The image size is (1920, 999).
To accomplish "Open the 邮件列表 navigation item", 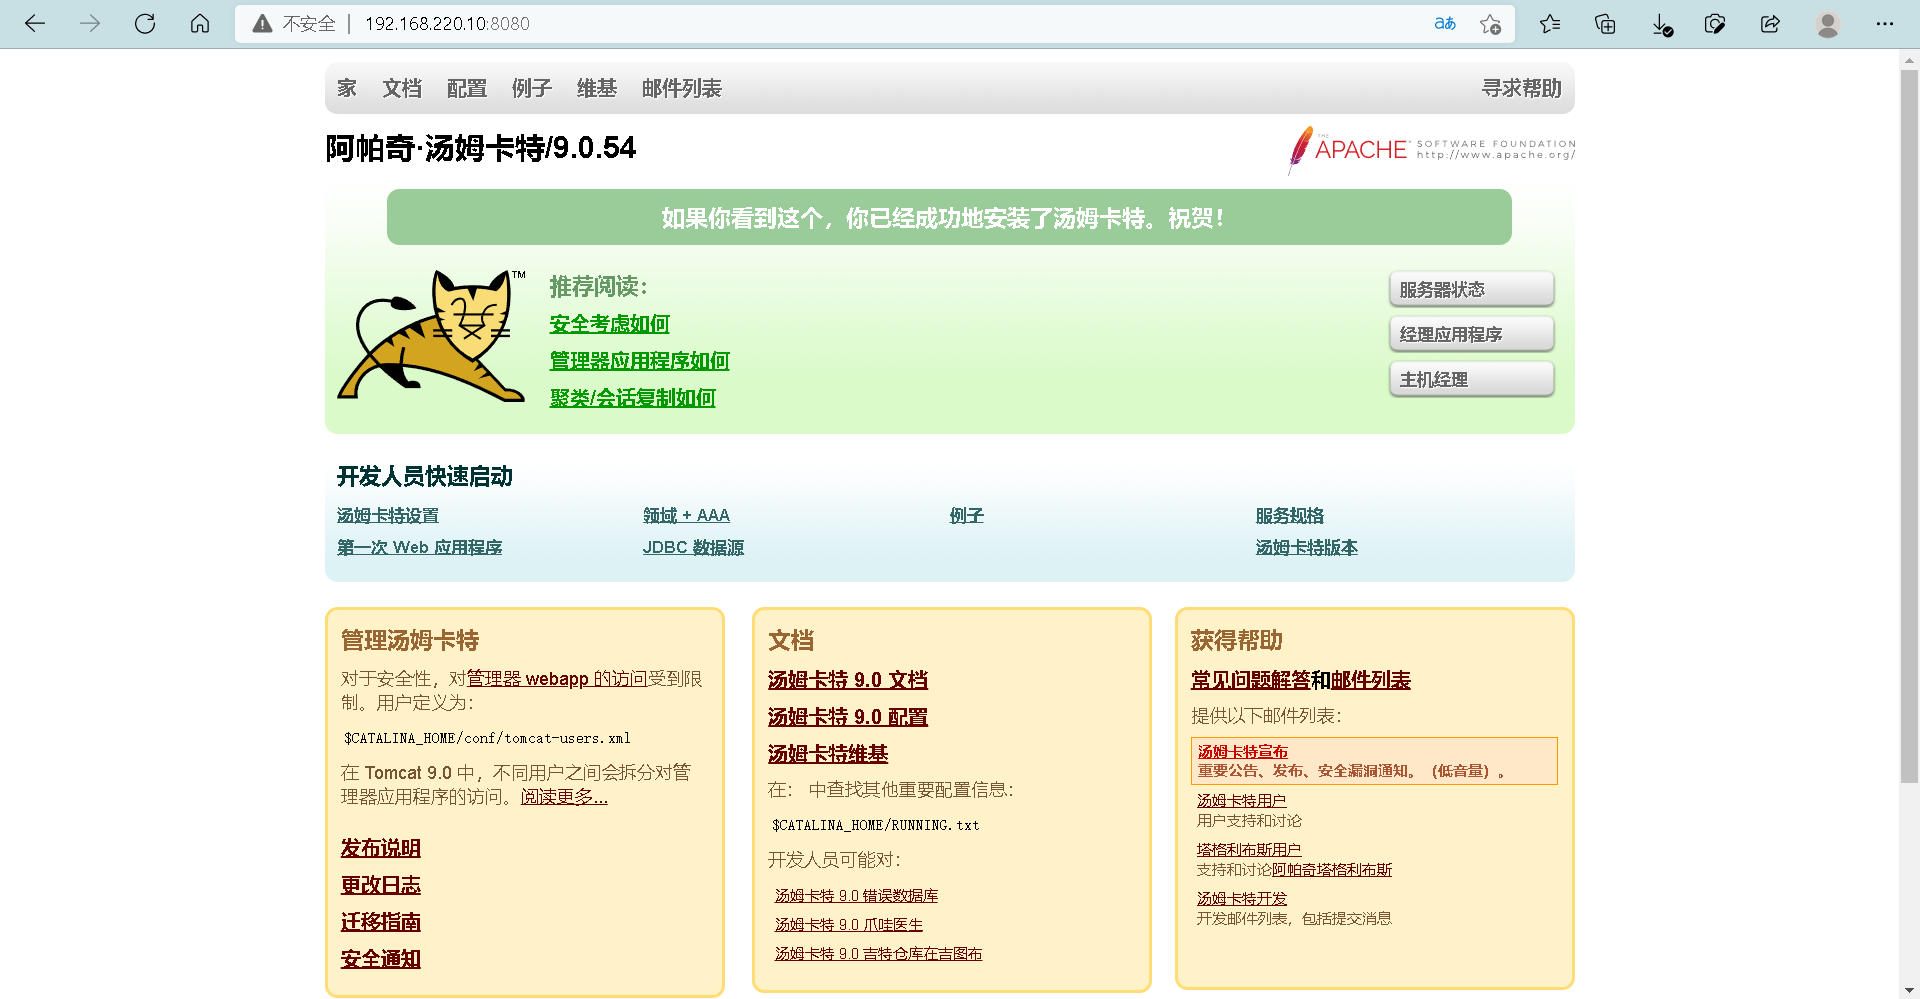I will point(682,88).
